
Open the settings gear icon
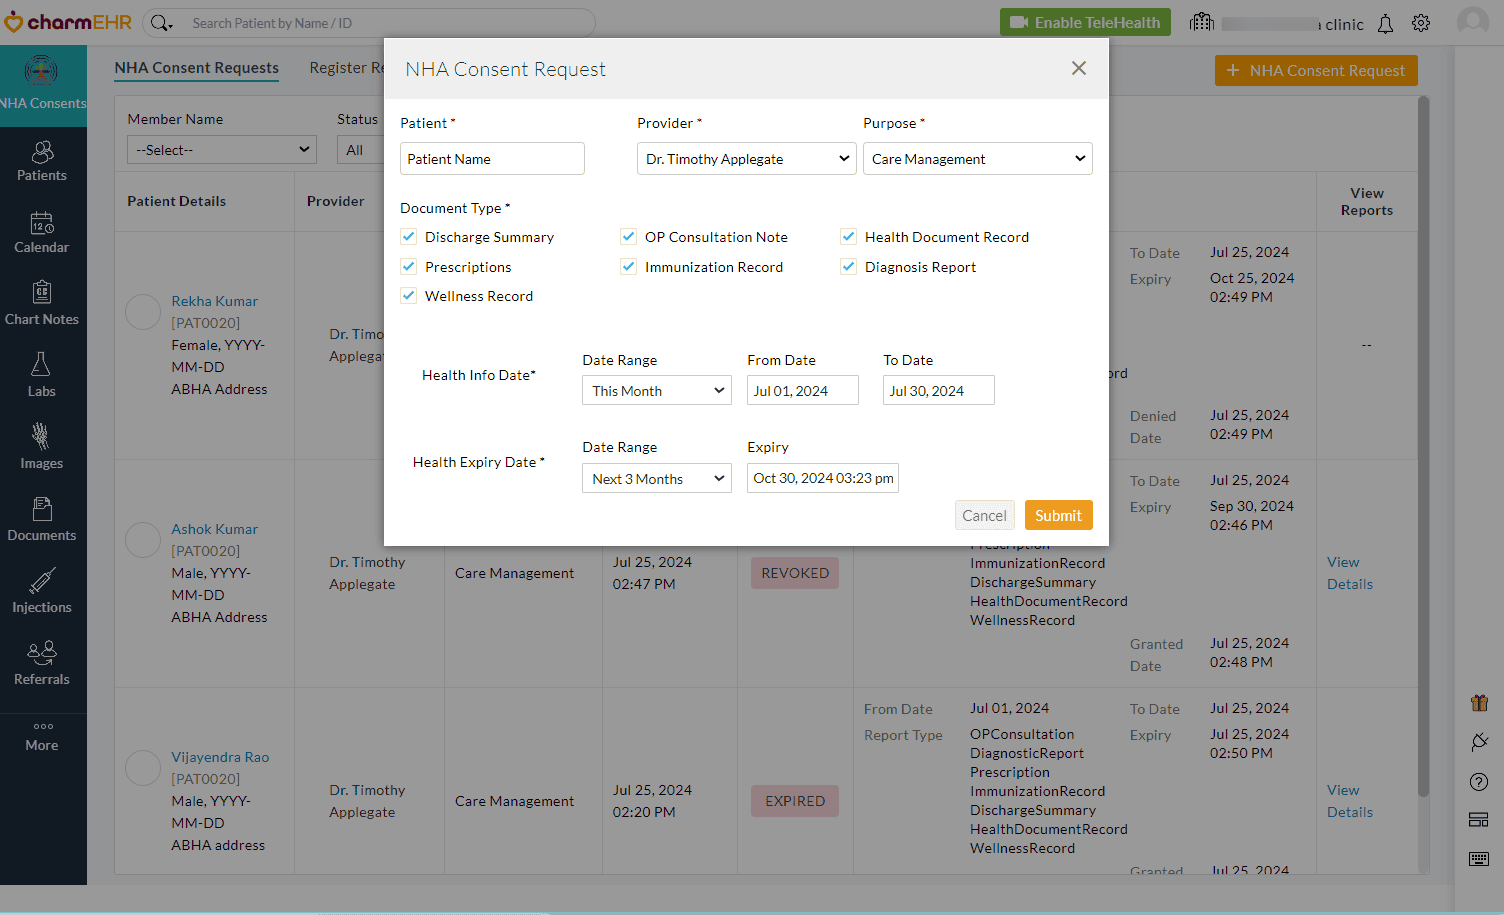coord(1421,22)
